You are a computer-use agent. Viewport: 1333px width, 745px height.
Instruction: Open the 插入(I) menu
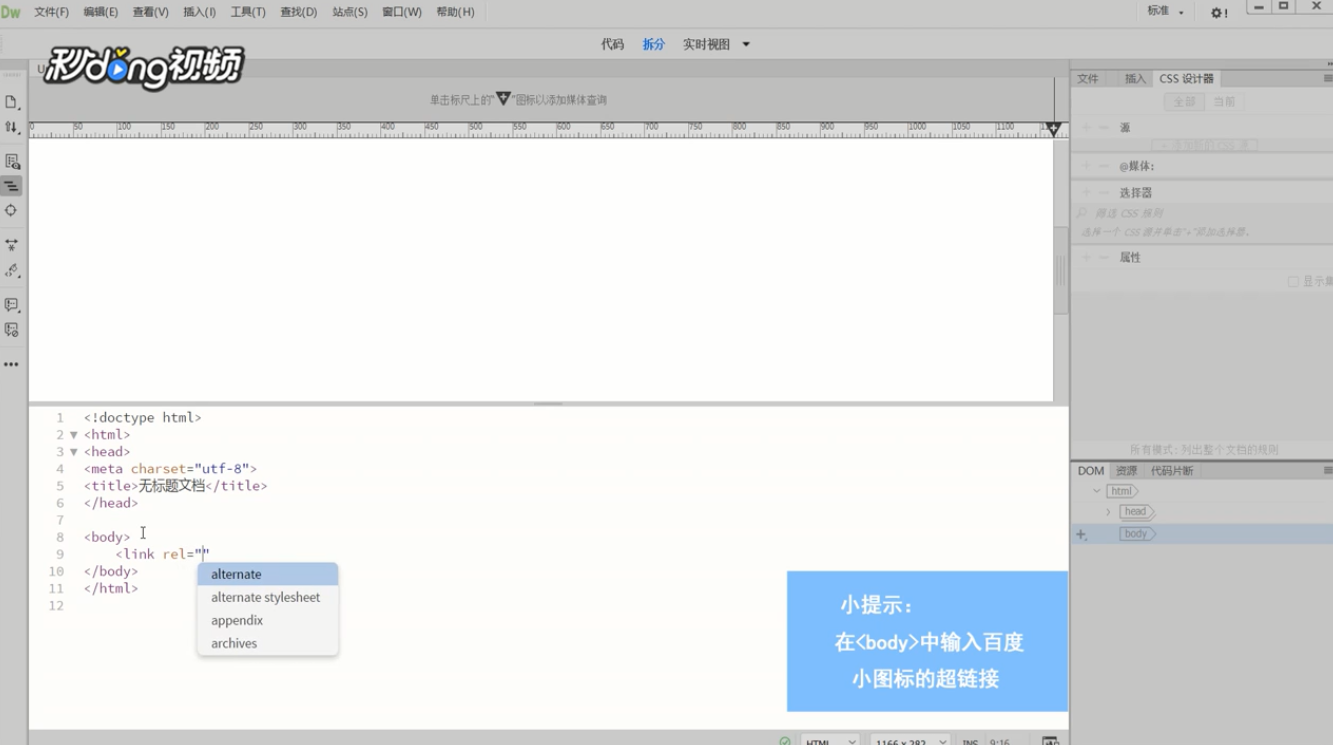pyautogui.click(x=199, y=12)
